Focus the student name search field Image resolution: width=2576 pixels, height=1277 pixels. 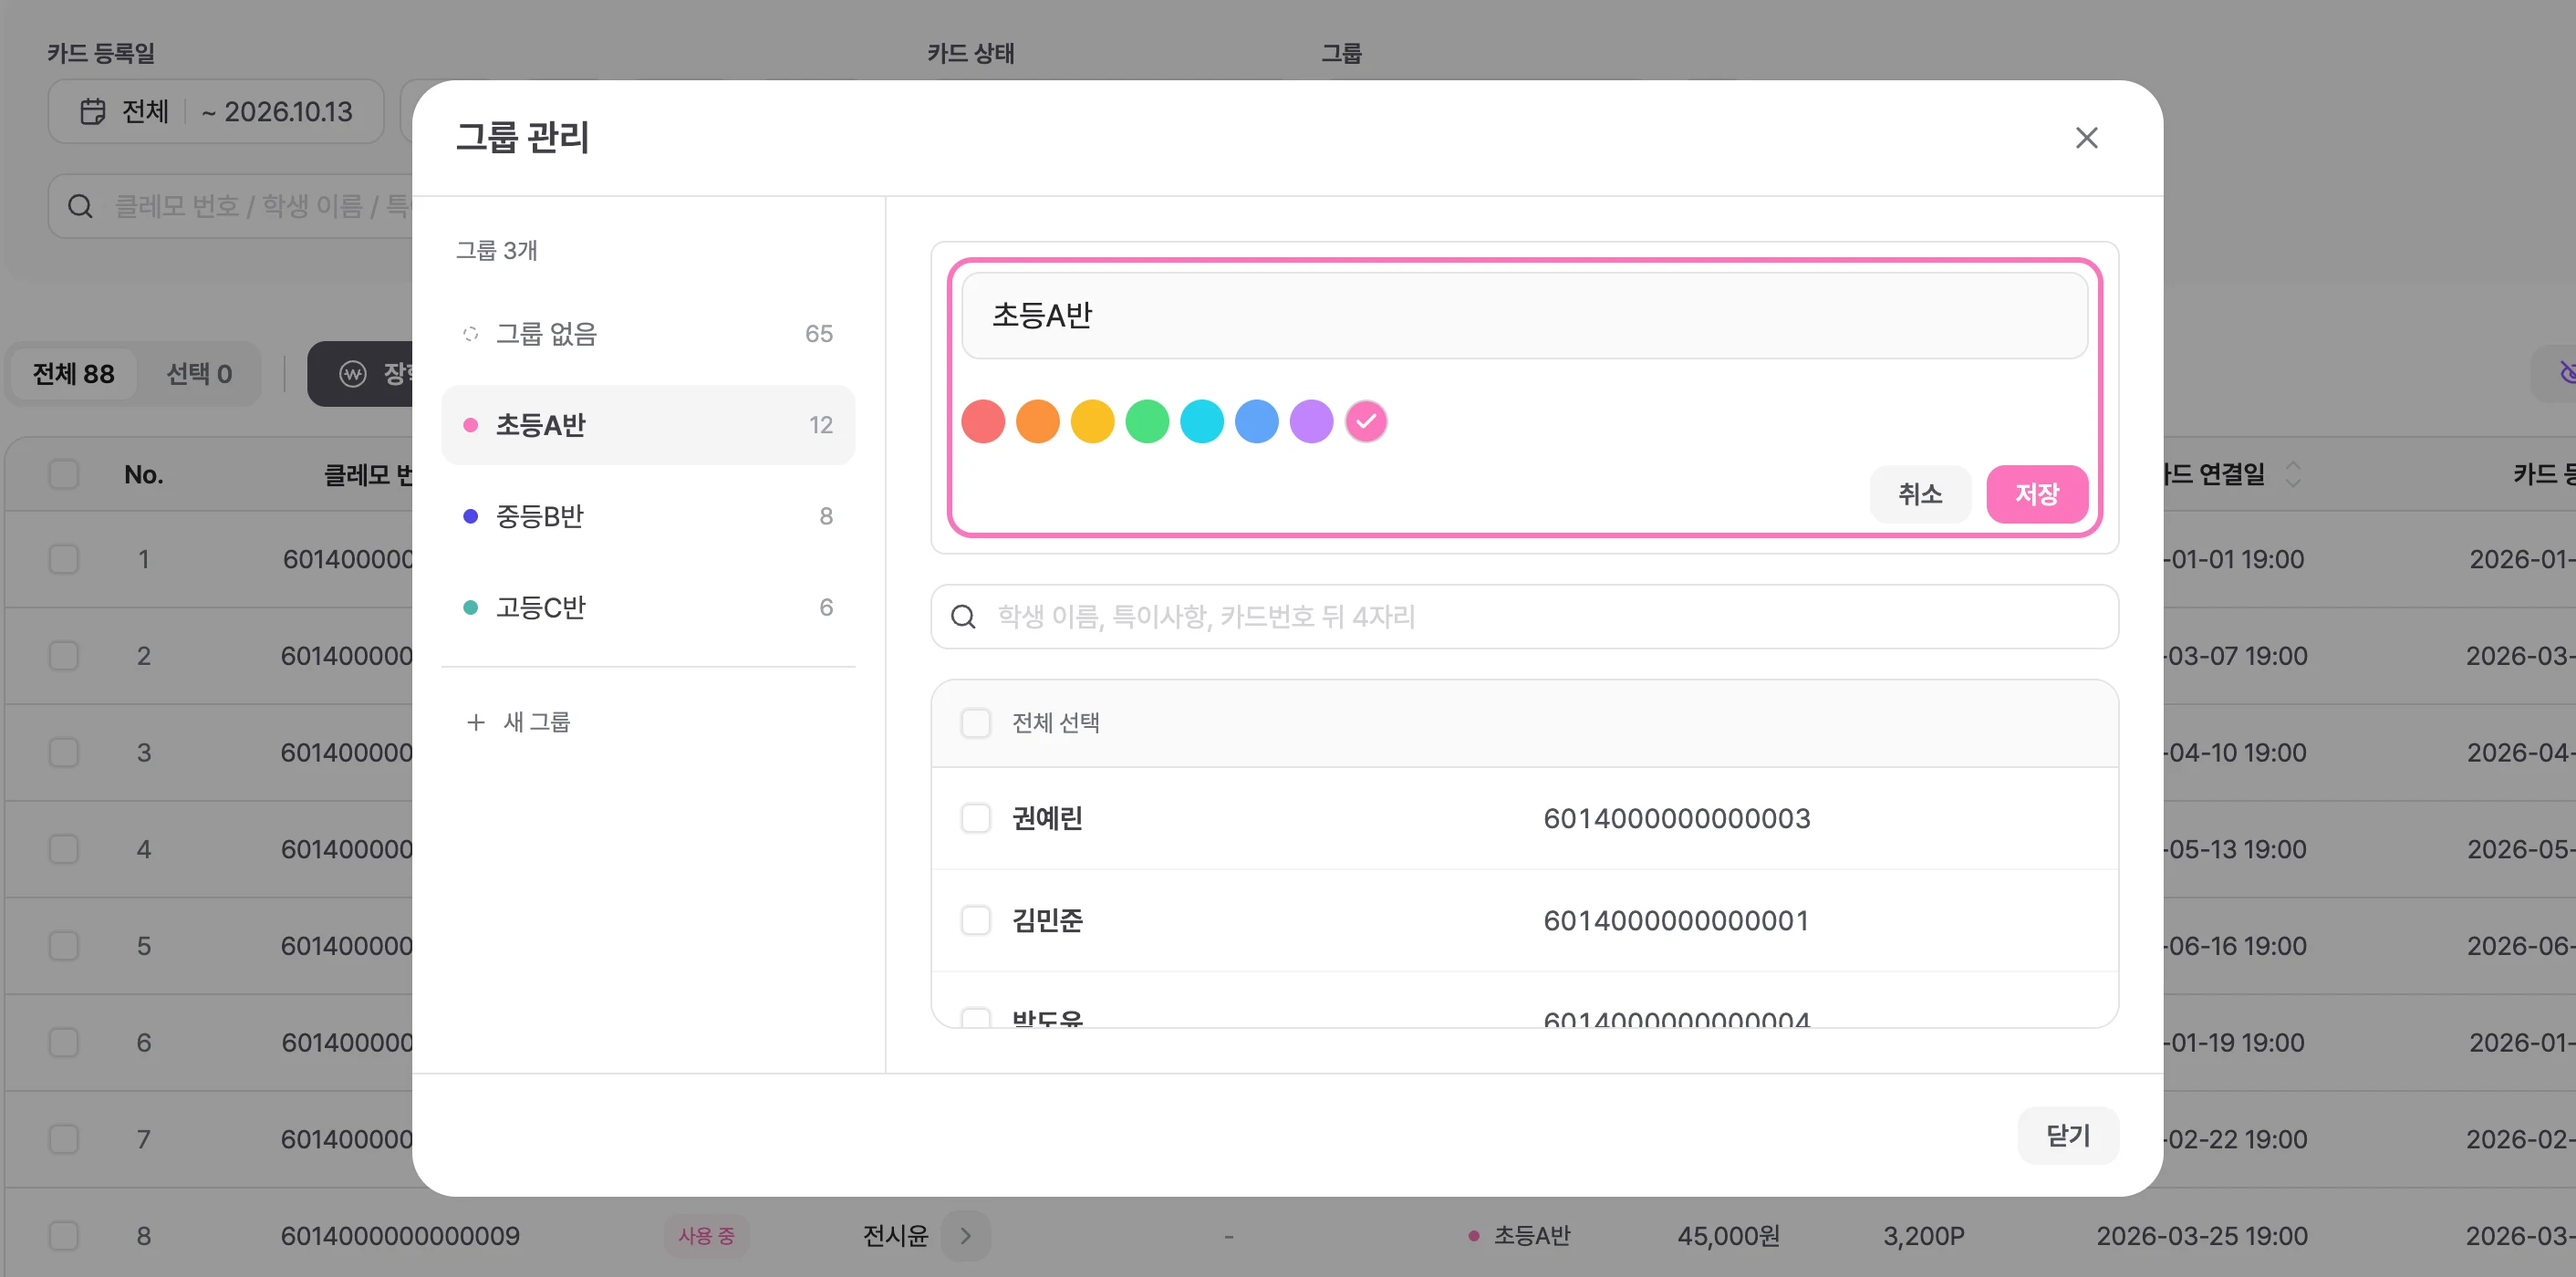pyautogui.click(x=1524, y=617)
